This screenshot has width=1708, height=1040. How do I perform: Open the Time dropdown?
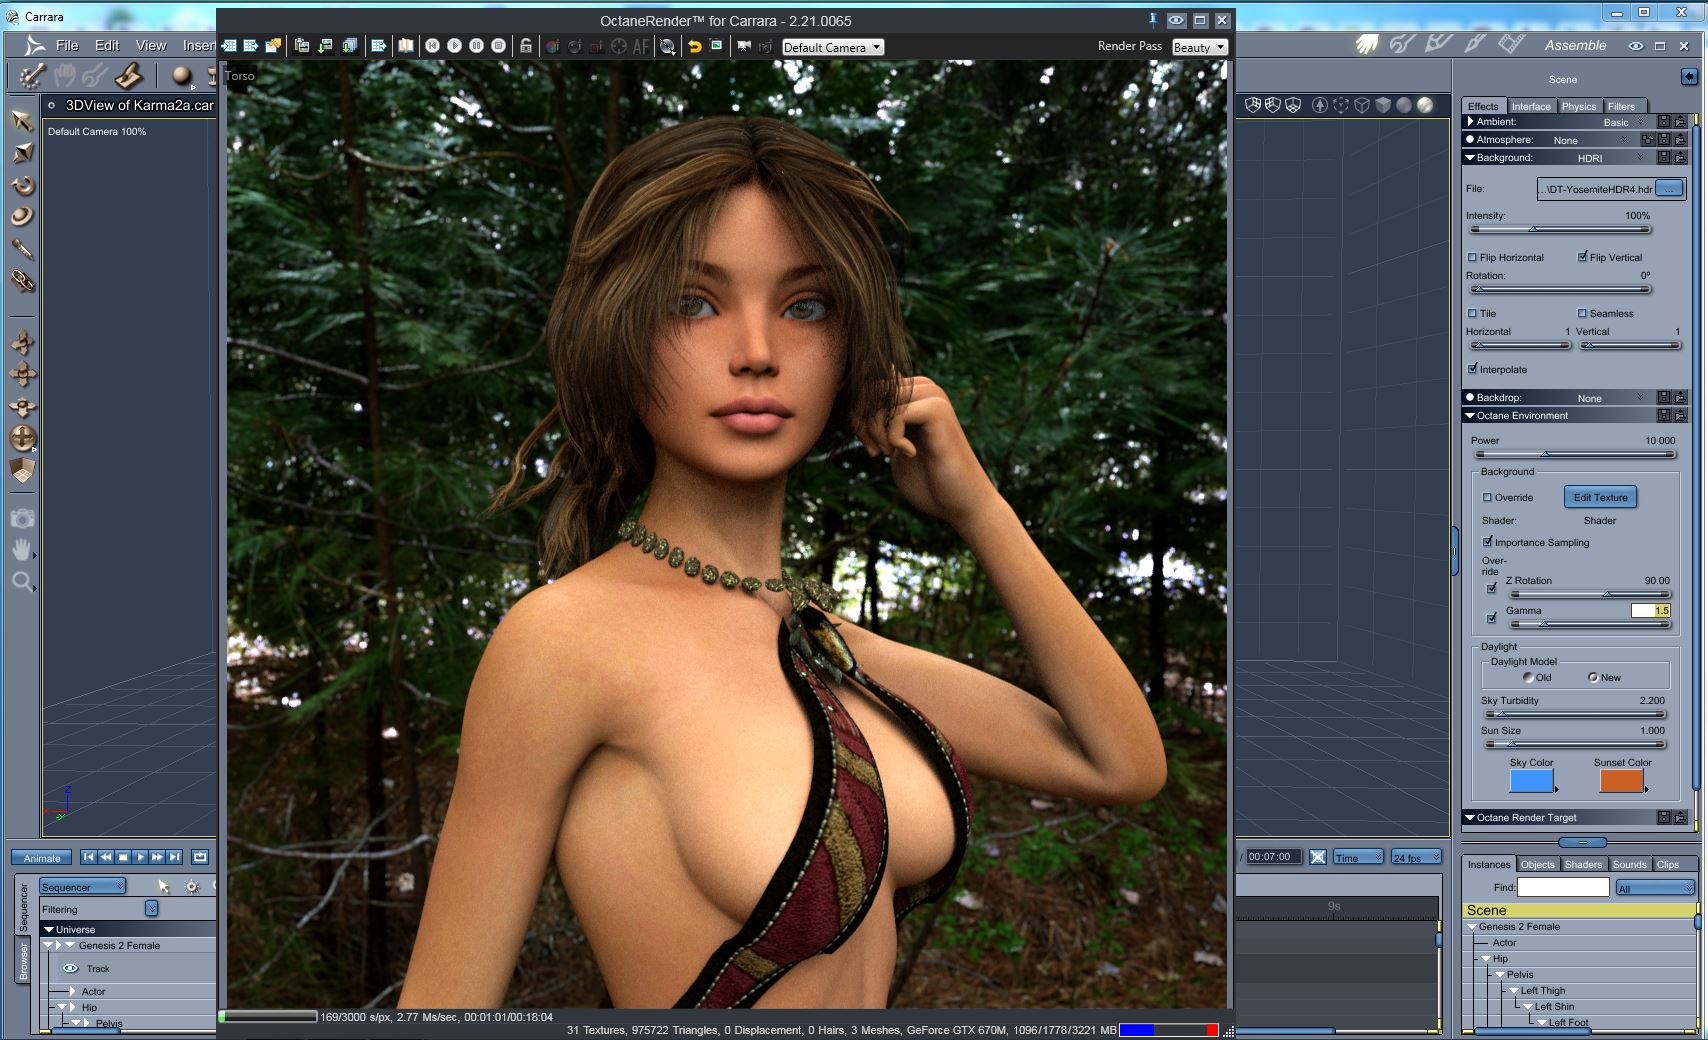(1358, 857)
